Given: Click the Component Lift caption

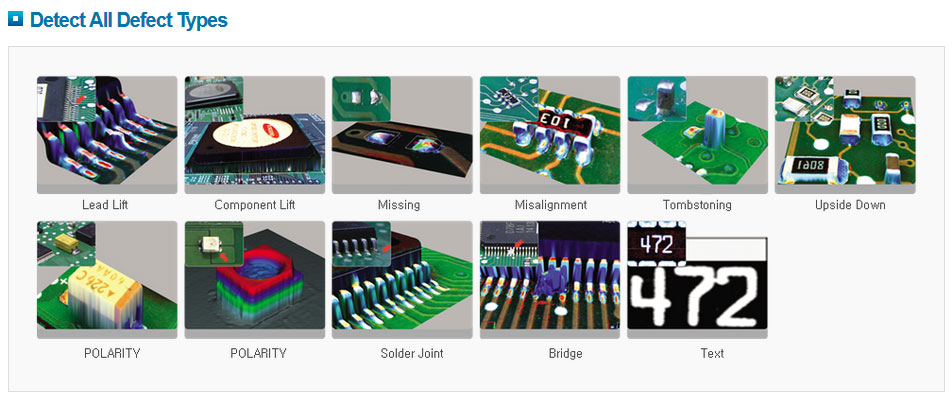Looking at the screenshot, I should coord(254,204).
